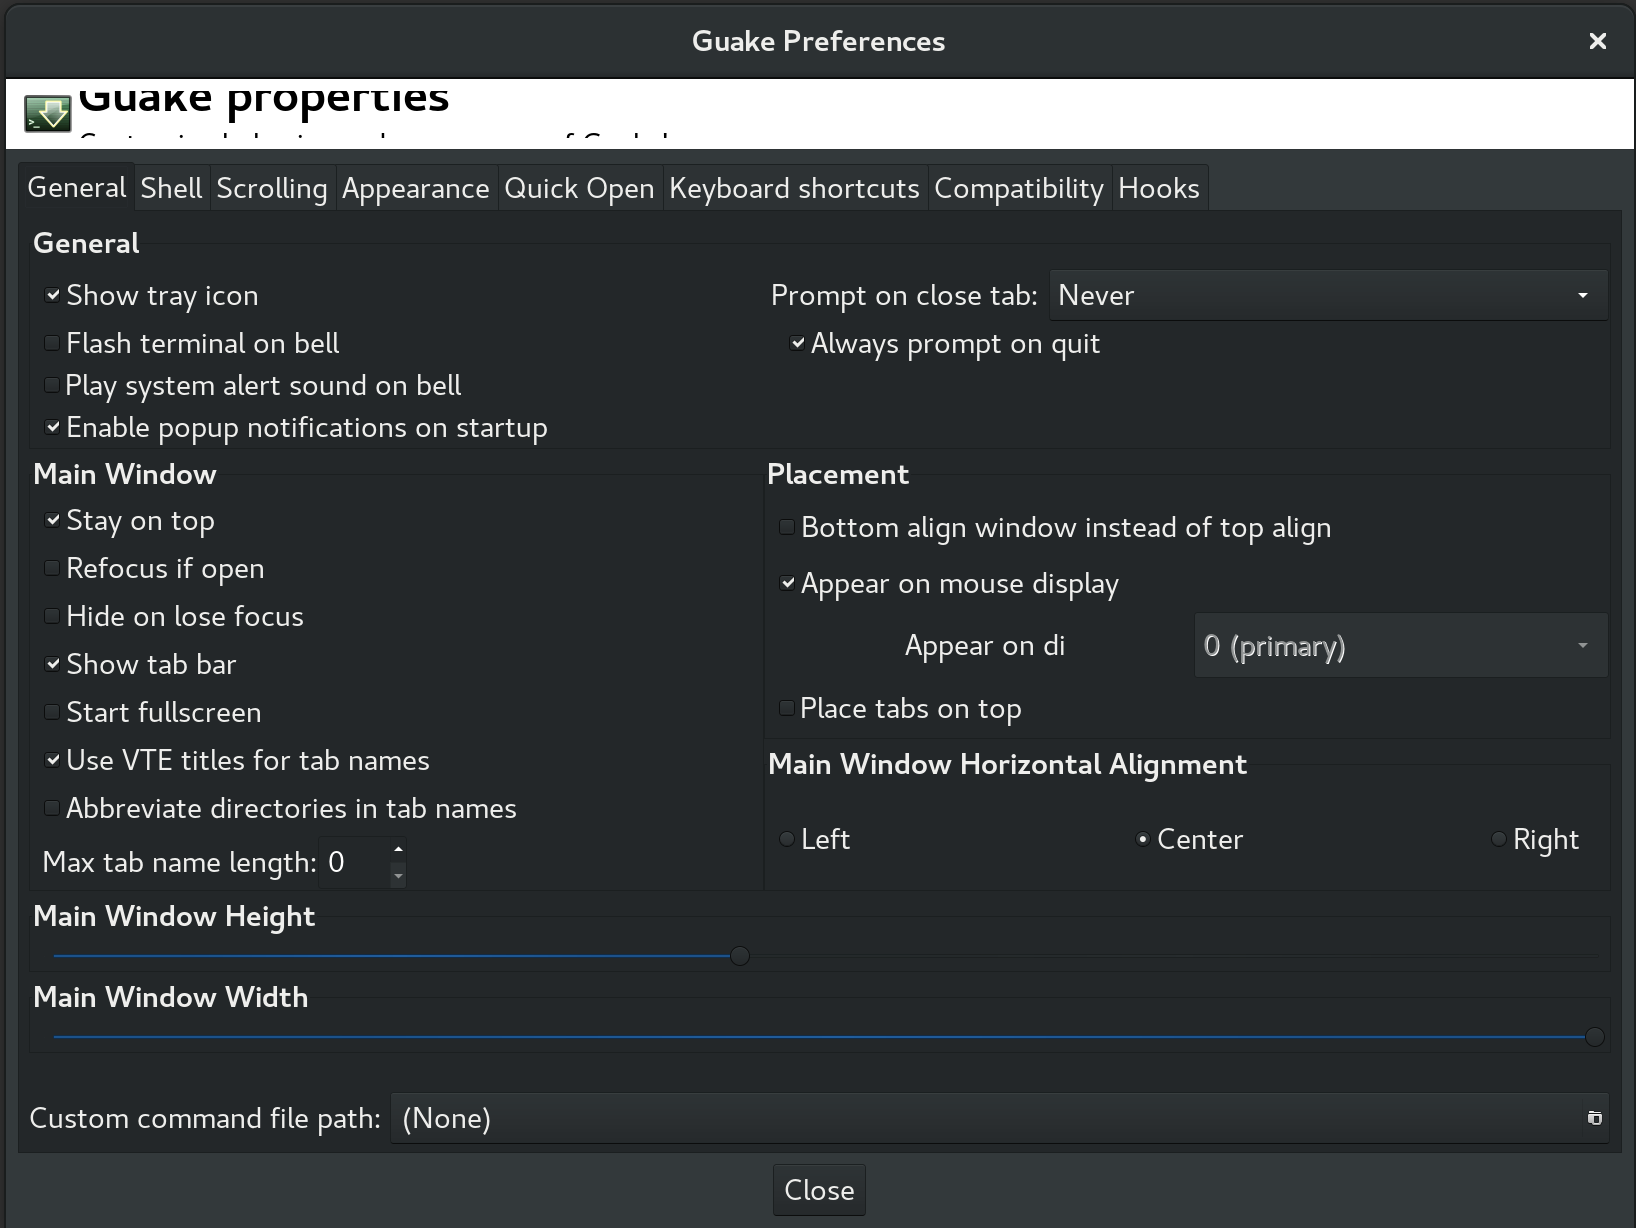Select the Left alignment option

pos(787,839)
